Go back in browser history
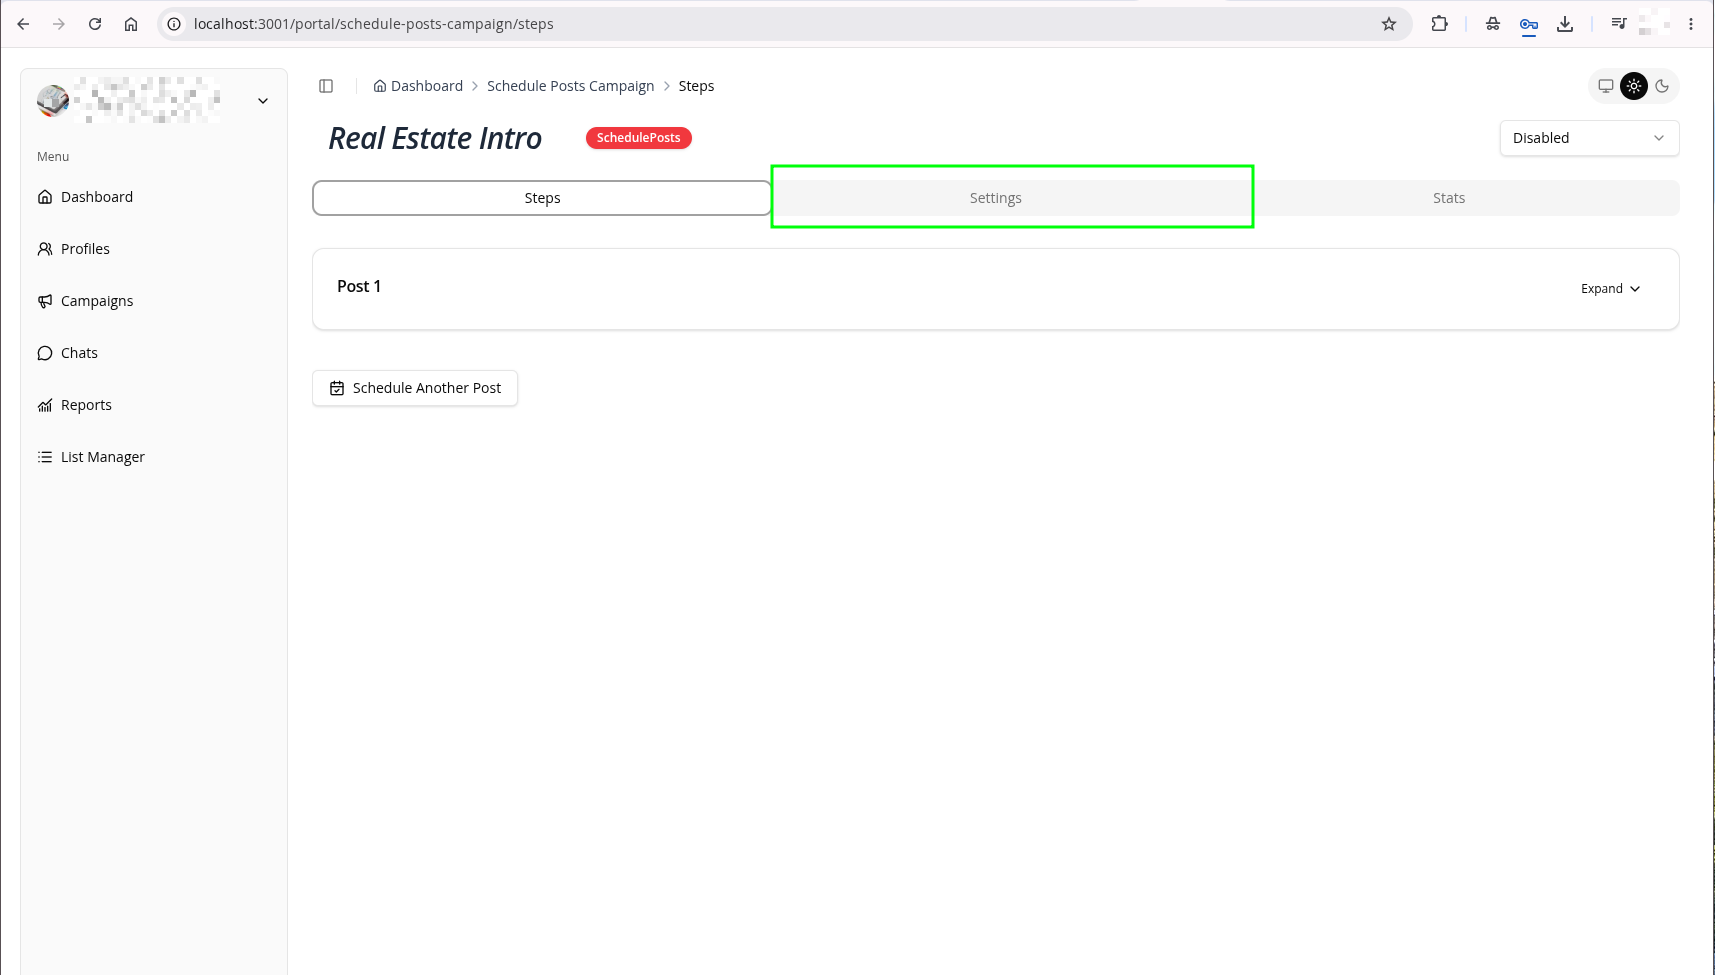The image size is (1715, 975). (x=23, y=24)
